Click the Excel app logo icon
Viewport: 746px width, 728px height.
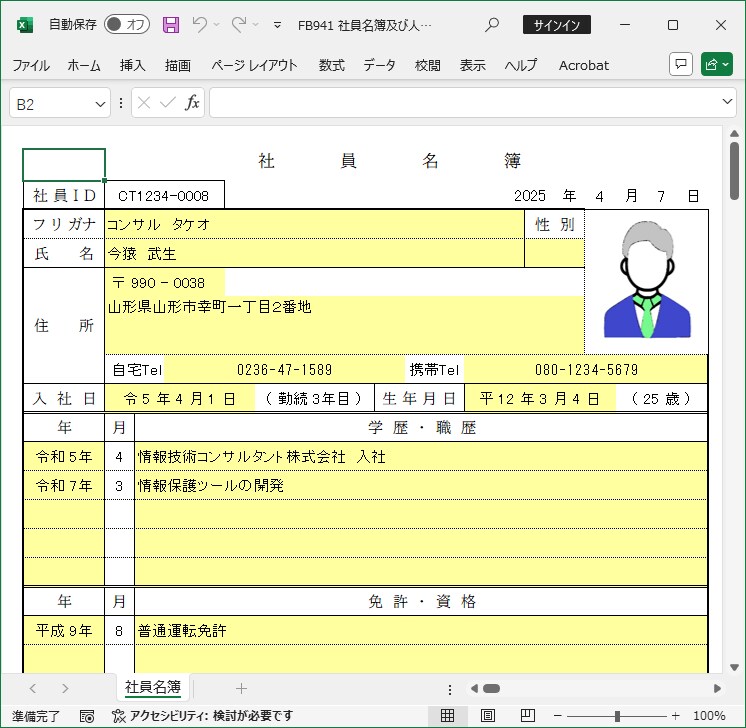(x=24, y=25)
